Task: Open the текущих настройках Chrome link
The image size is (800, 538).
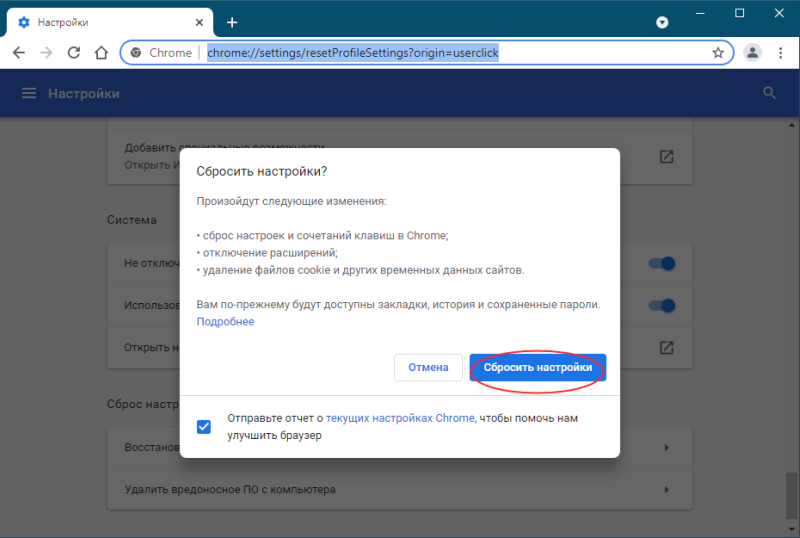Action: point(400,418)
